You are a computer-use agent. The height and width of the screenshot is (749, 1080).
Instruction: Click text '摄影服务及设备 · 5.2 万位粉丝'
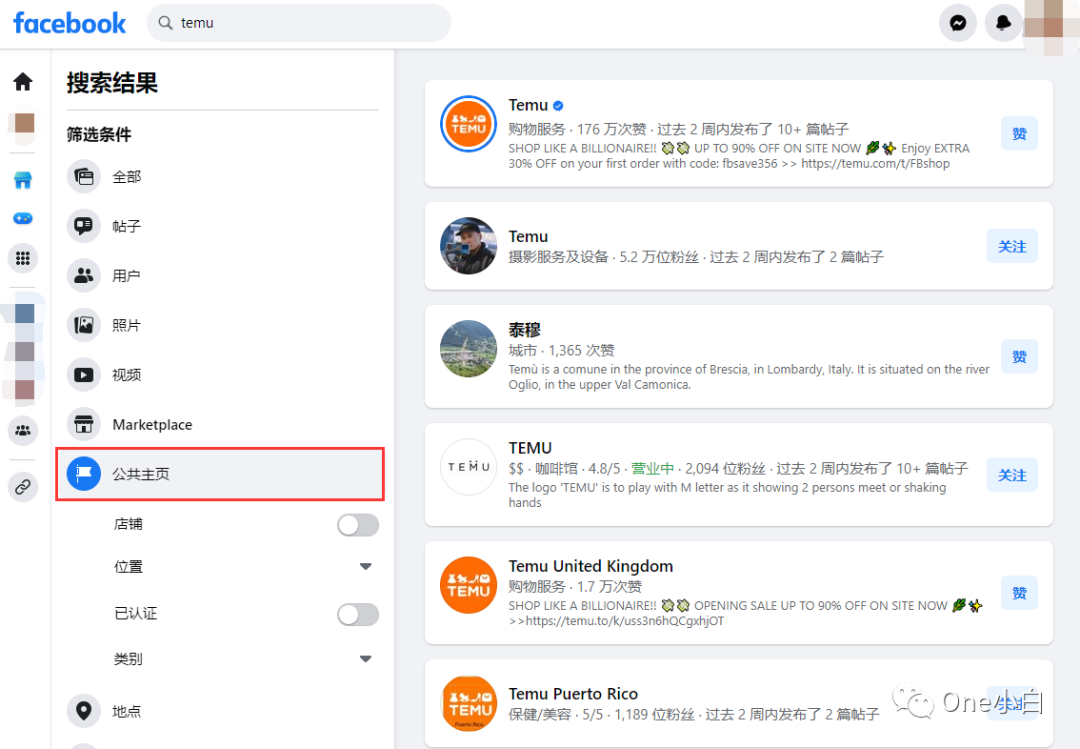[x=603, y=257]
